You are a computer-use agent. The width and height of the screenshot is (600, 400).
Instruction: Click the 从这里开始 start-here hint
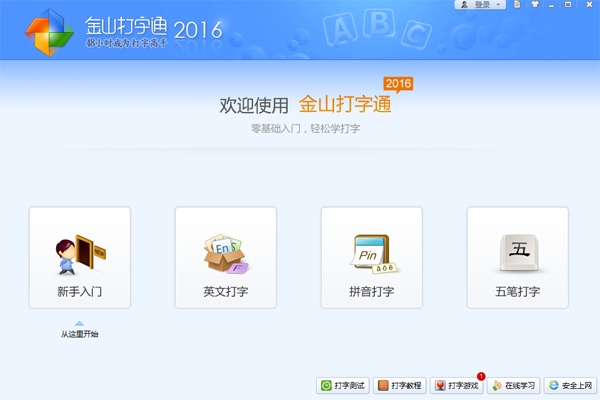coord(79,333)
